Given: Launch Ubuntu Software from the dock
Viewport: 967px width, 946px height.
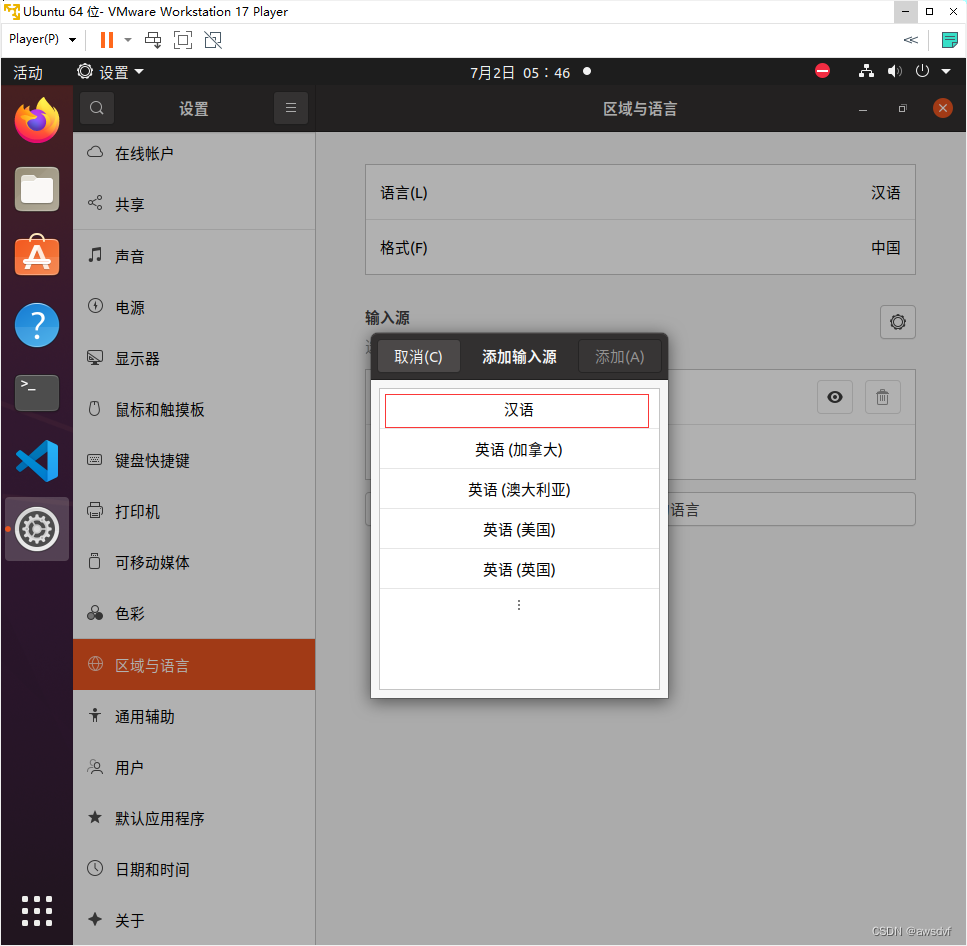Looking at the screenshot, I should 37,255.
